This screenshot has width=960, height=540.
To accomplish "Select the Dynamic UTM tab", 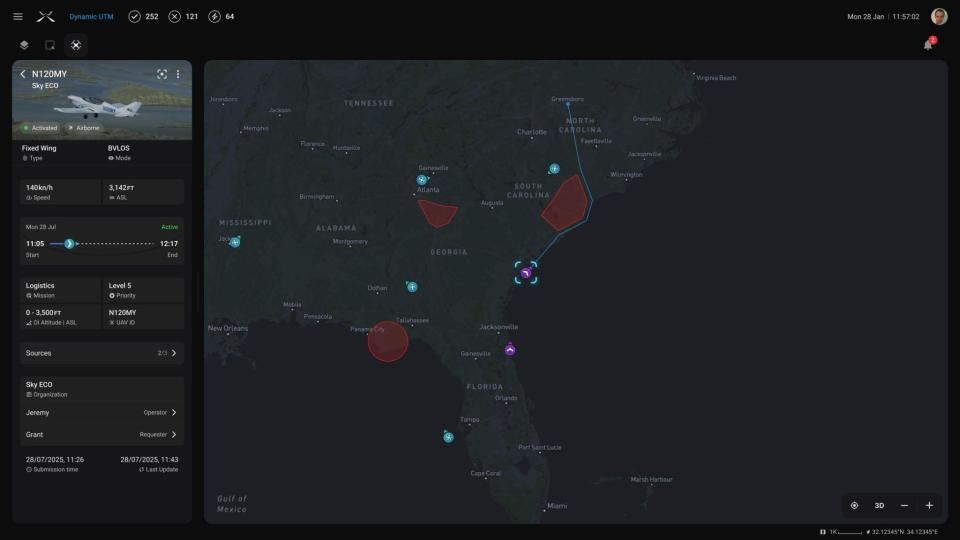I will 91,17.
